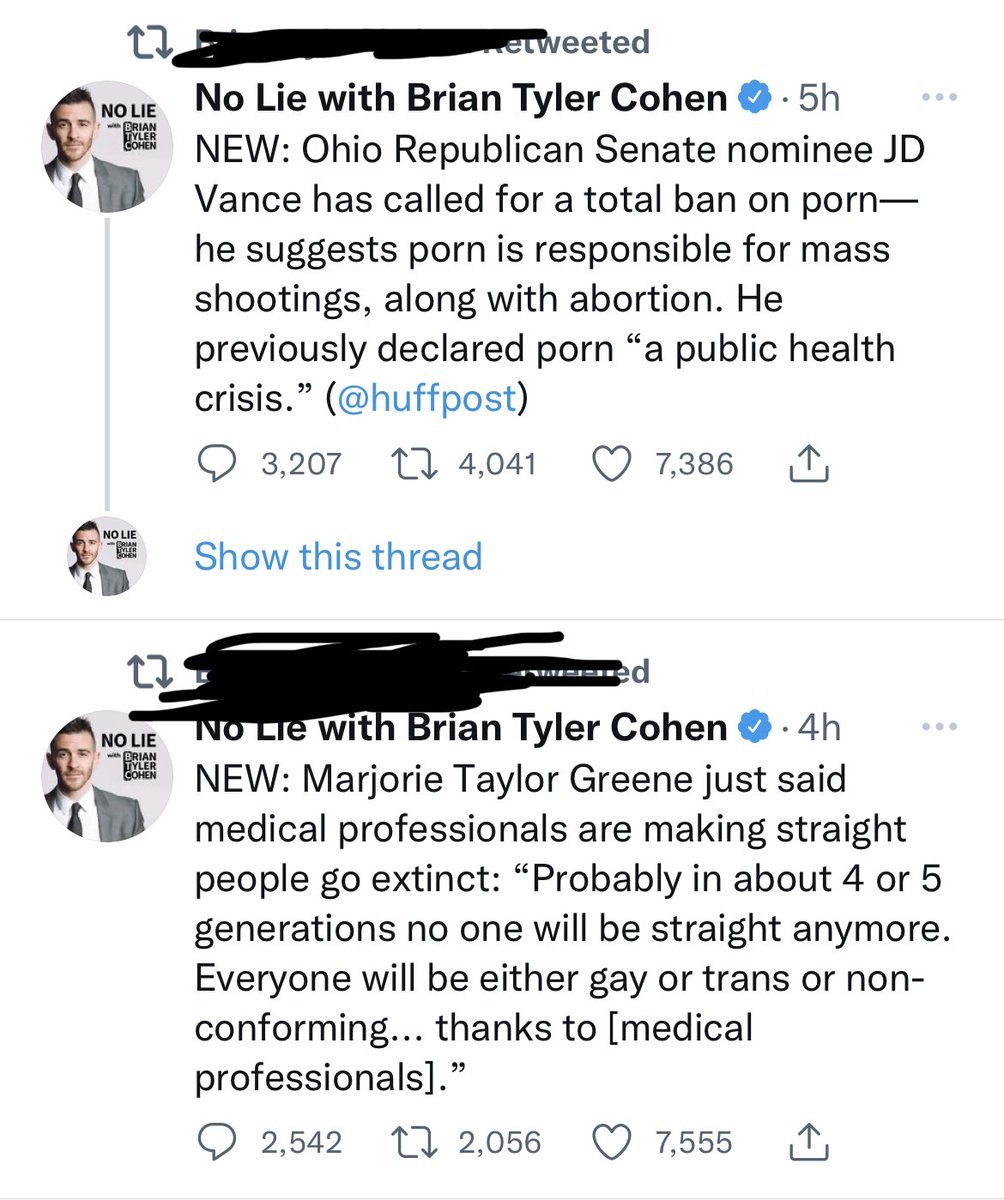Image resolution: width=1004 pixels, height=1200 pixels.
Task: Open more options on the second tweet
Action: point(937,728)
